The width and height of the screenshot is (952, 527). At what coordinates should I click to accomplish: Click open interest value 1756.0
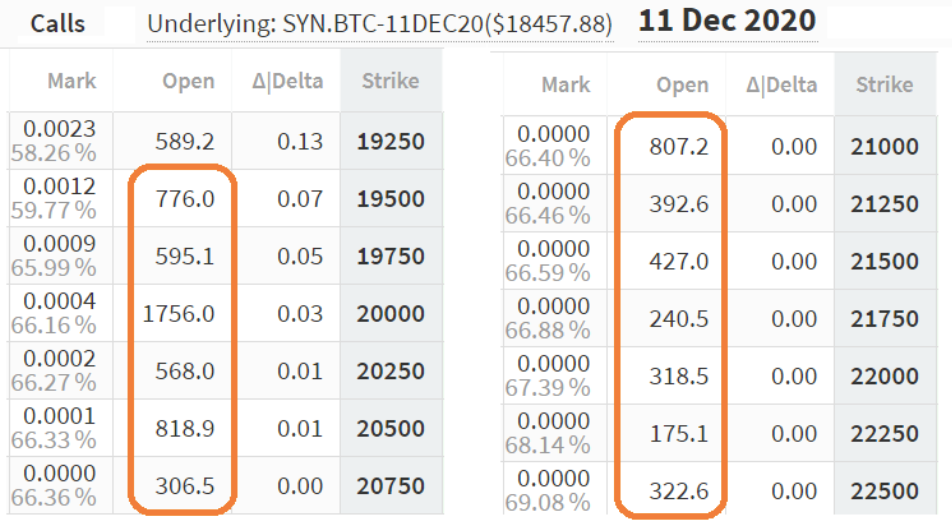pyautogui.click(x=179, y=314)
